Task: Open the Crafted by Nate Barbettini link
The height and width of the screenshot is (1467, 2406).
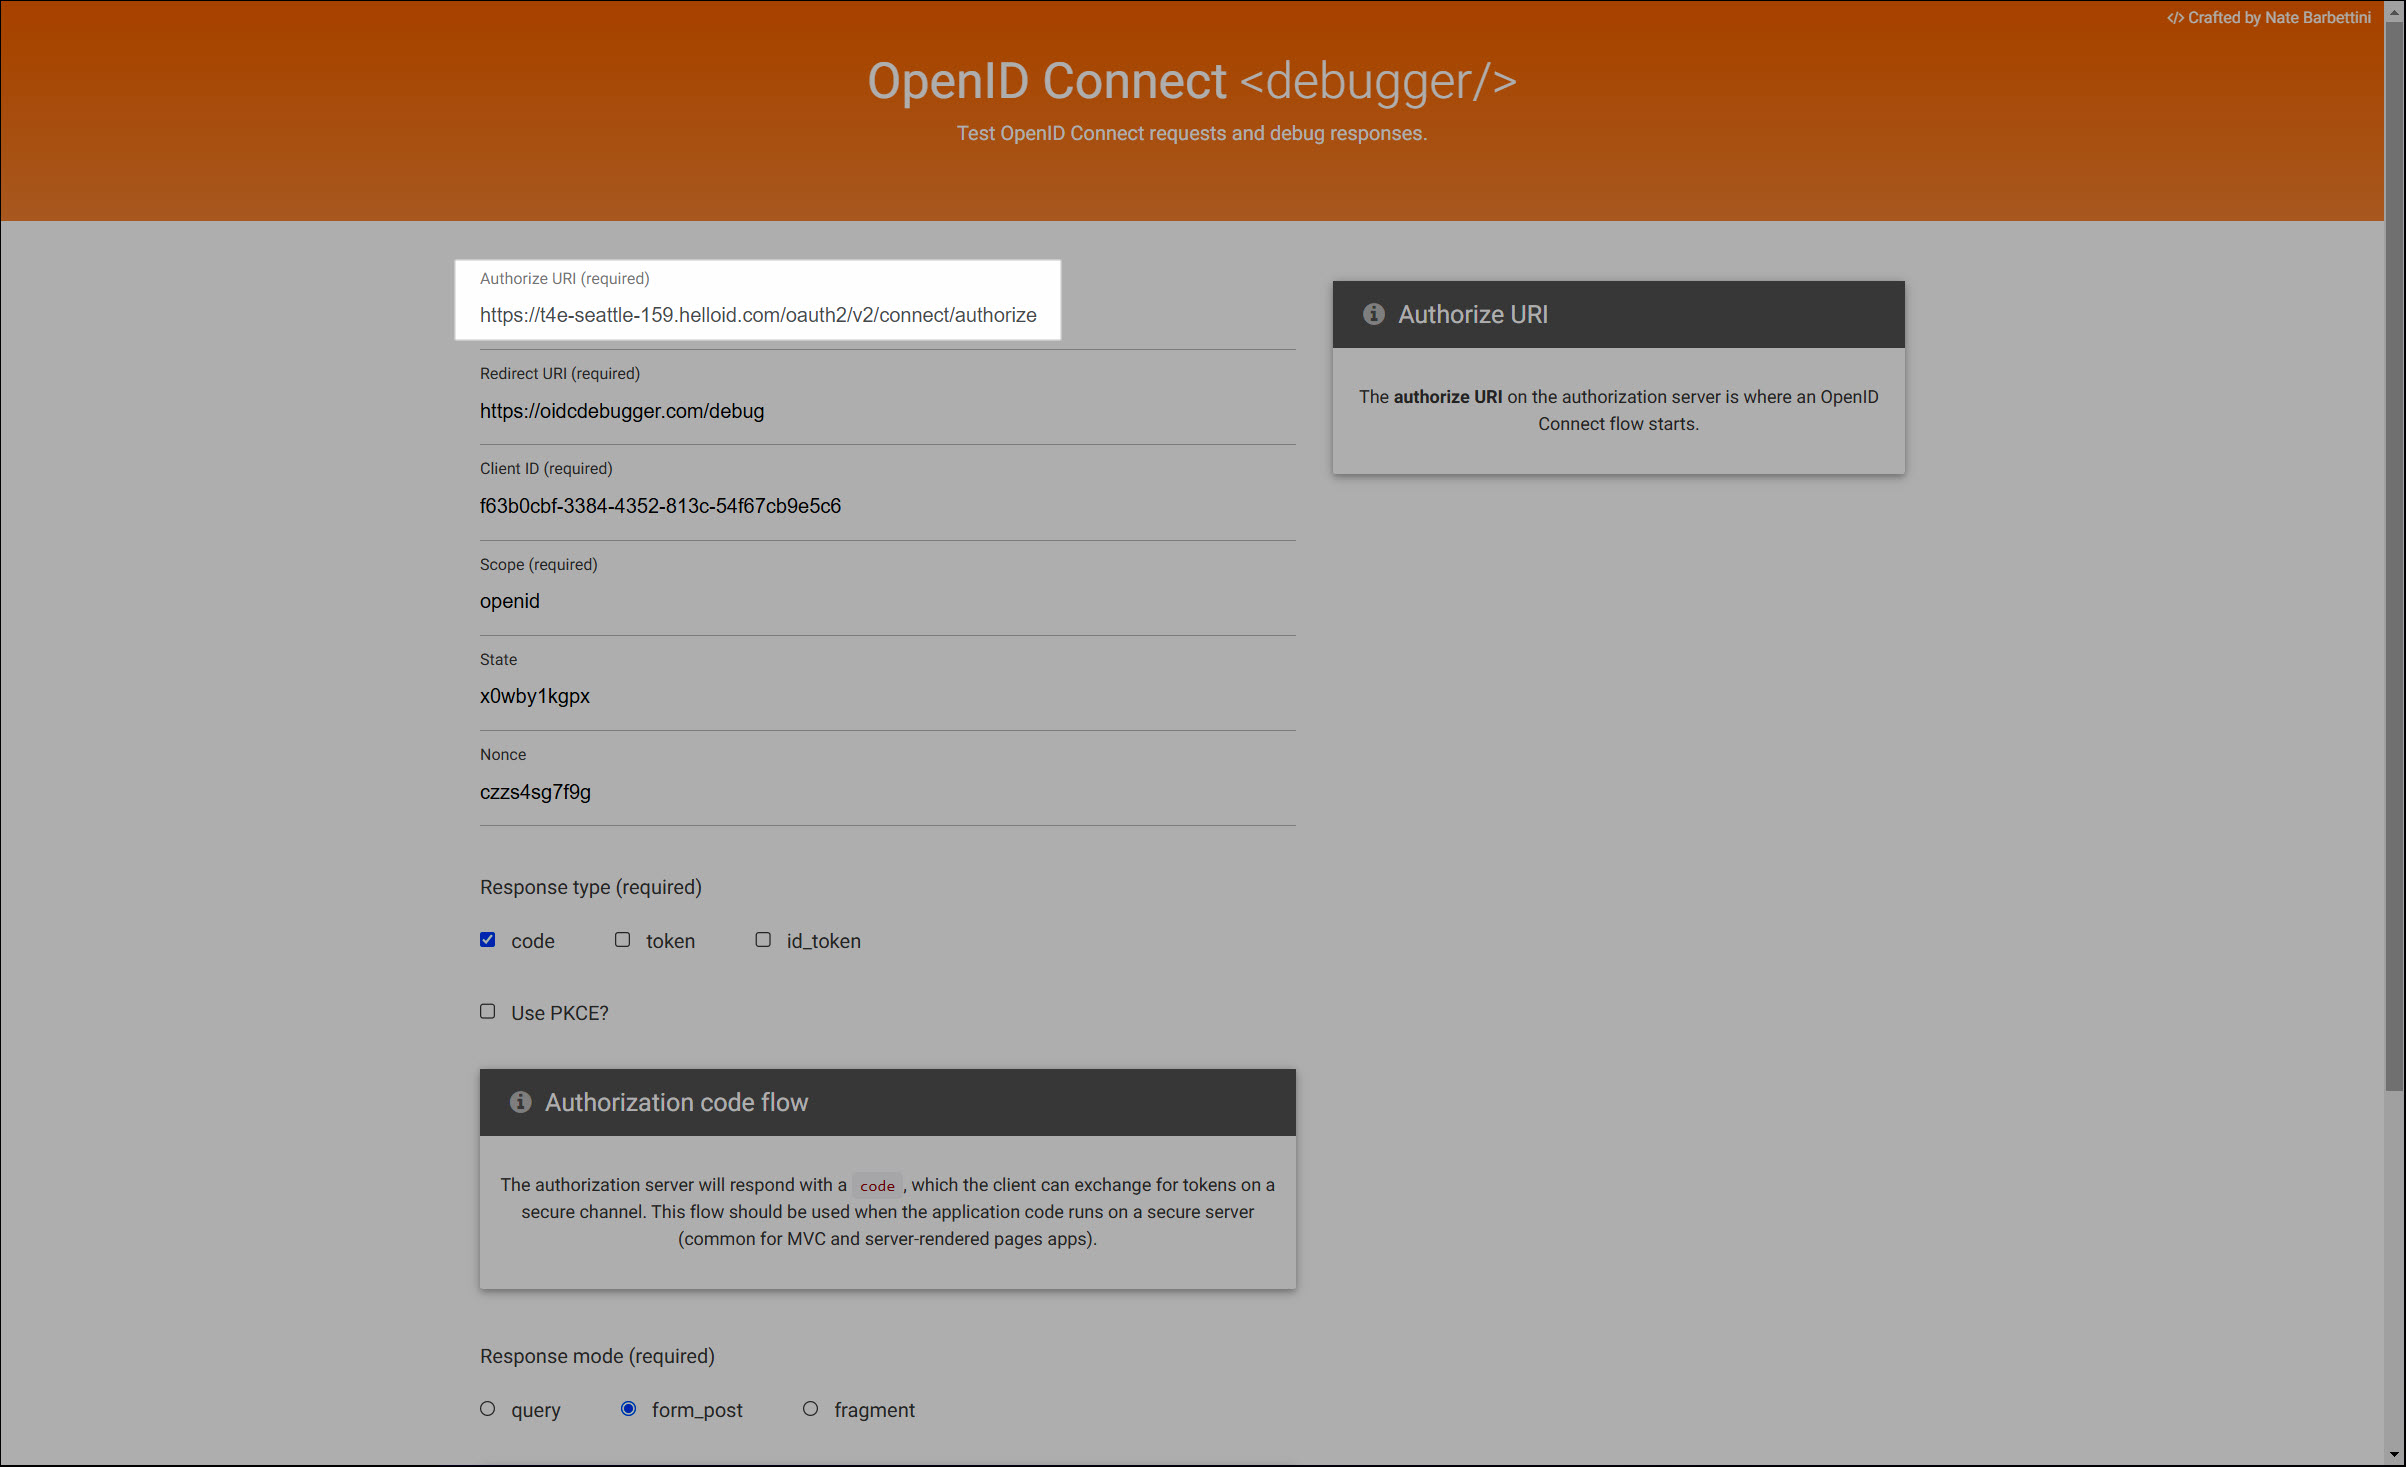Action: click(2269, 18)
